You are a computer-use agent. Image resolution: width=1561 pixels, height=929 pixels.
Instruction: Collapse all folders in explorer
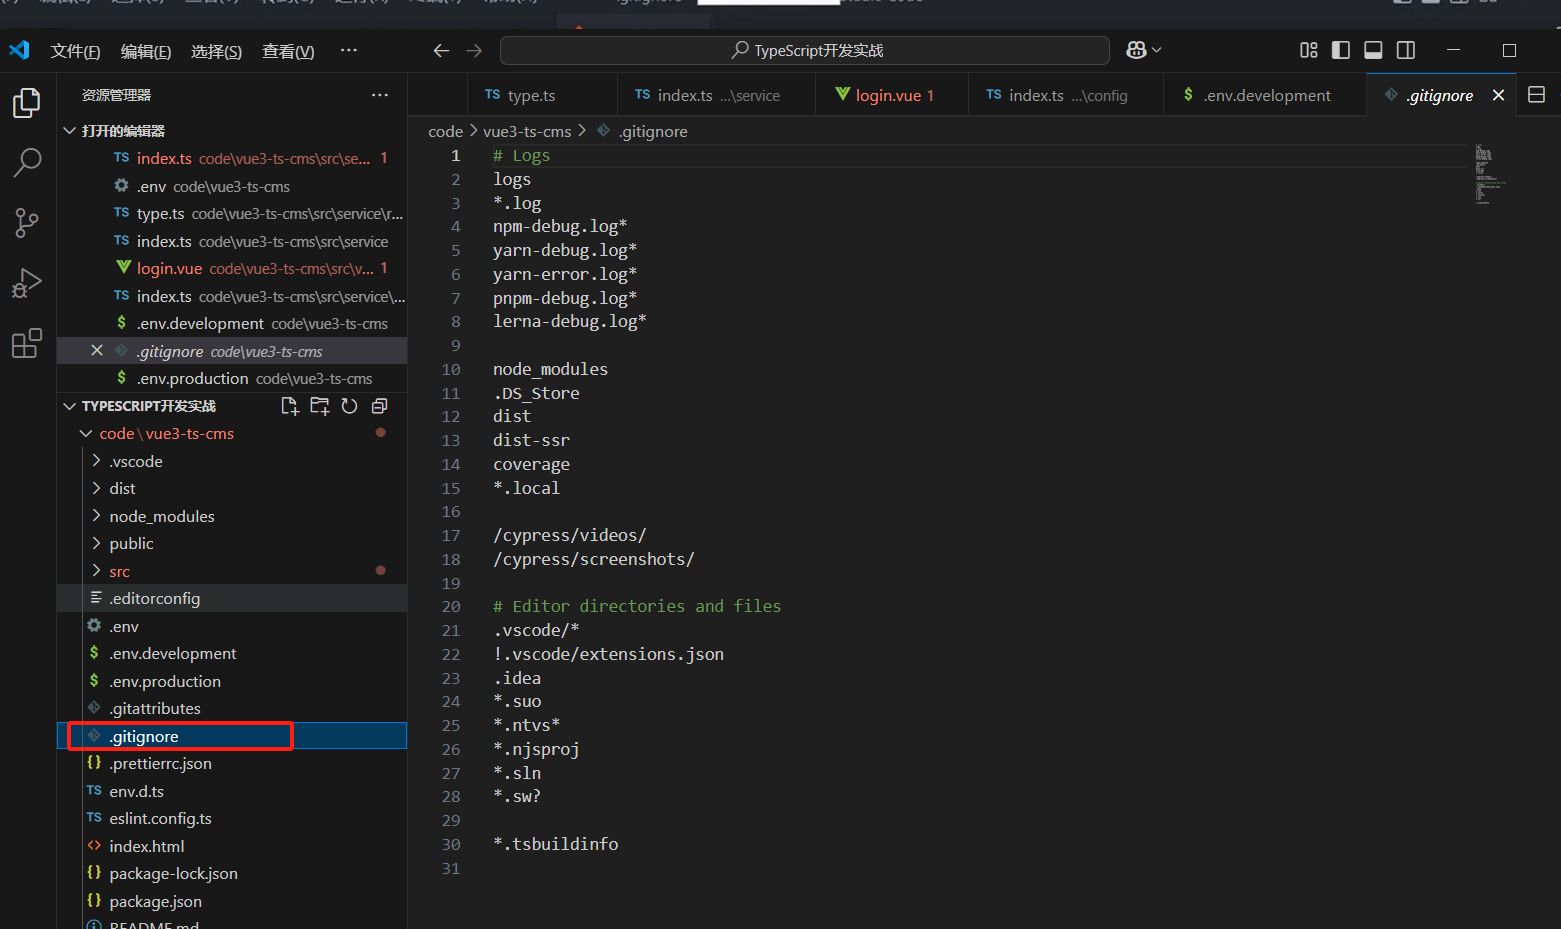[379, 406]
